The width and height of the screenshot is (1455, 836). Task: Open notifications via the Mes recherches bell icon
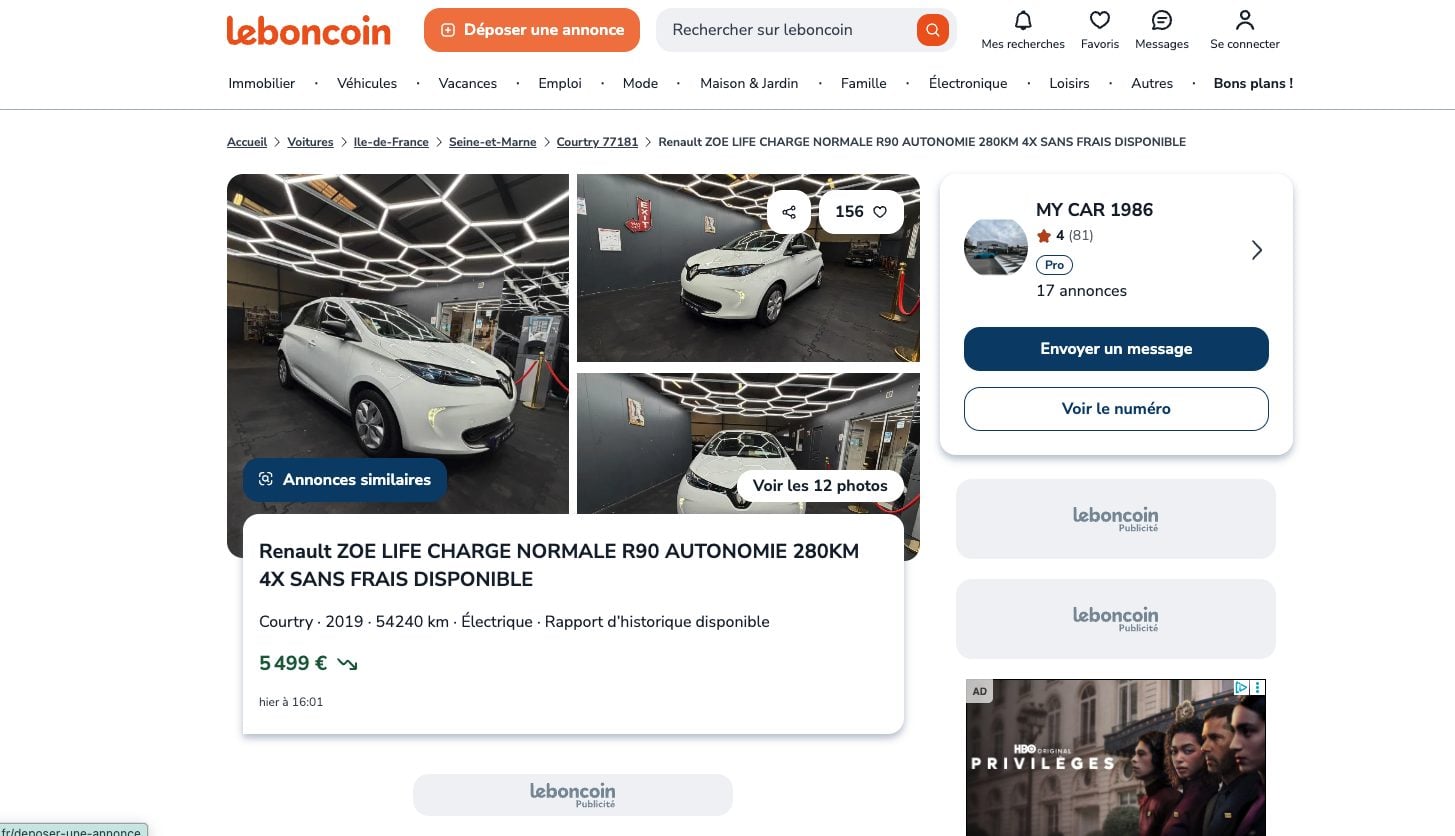[x=1022, y=21]
